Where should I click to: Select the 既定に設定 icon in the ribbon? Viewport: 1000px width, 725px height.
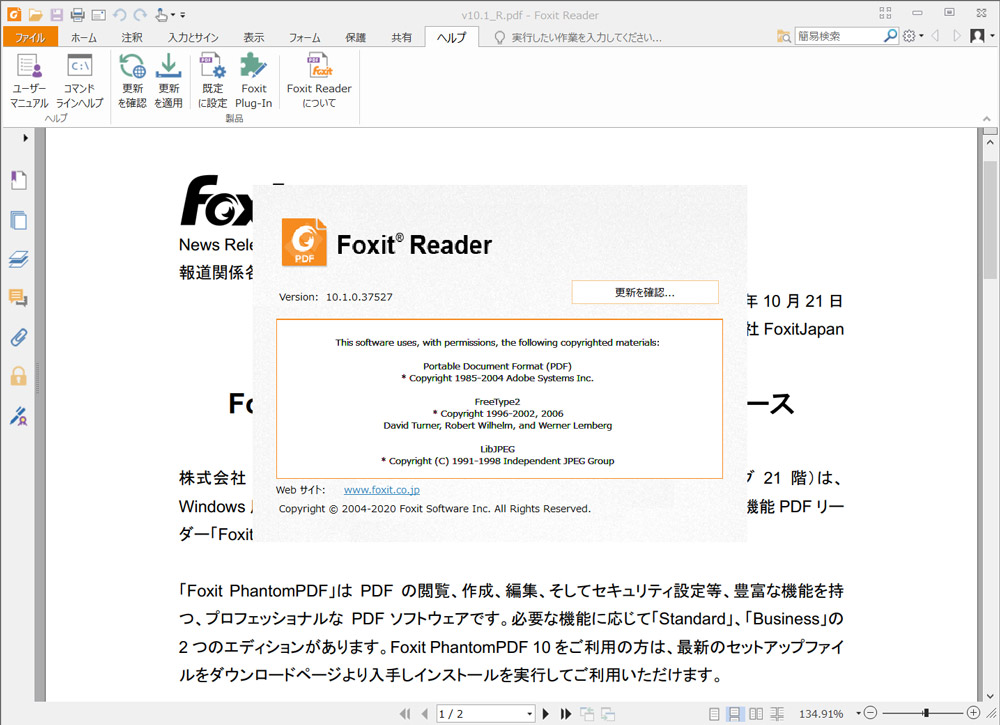211,77
